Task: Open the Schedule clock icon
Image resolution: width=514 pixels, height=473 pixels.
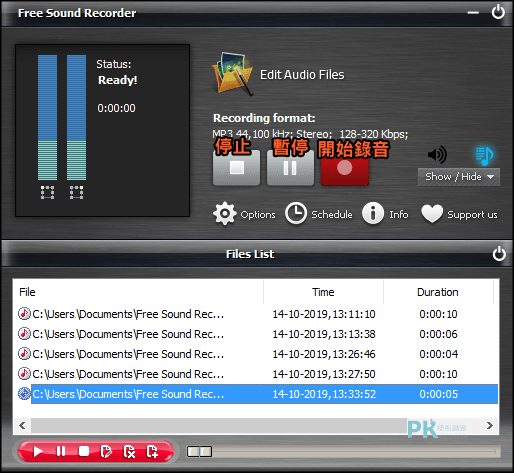Action: click(296, 213)
